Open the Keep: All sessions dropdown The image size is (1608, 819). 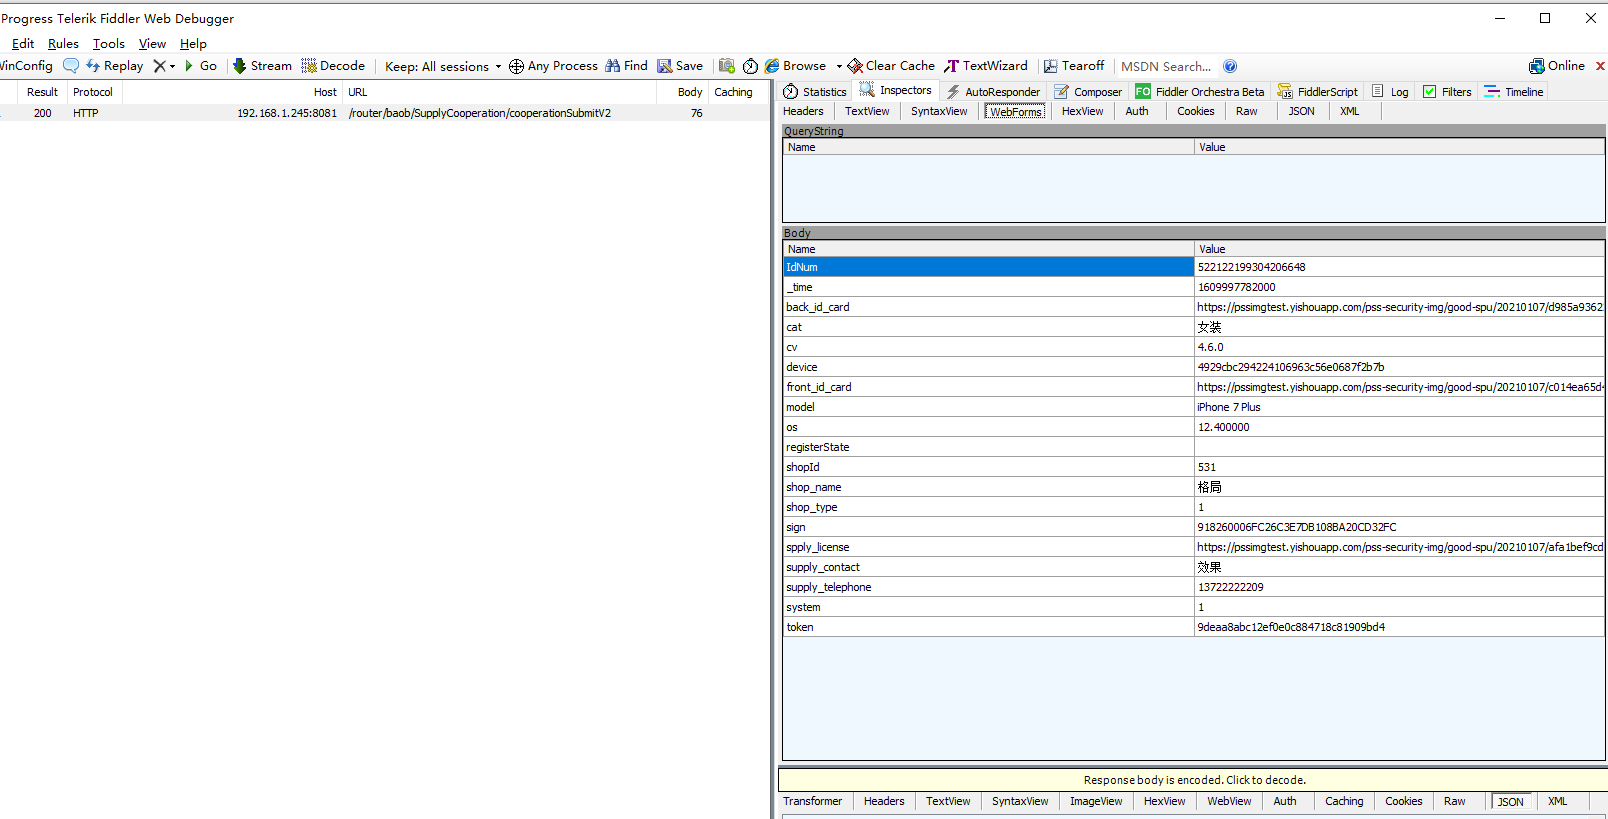[x=443, y=66]
